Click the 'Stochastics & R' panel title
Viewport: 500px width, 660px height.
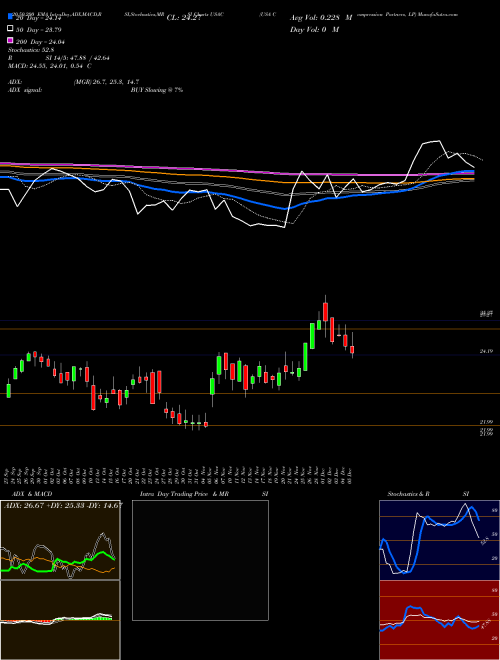[x=408, y=494]
